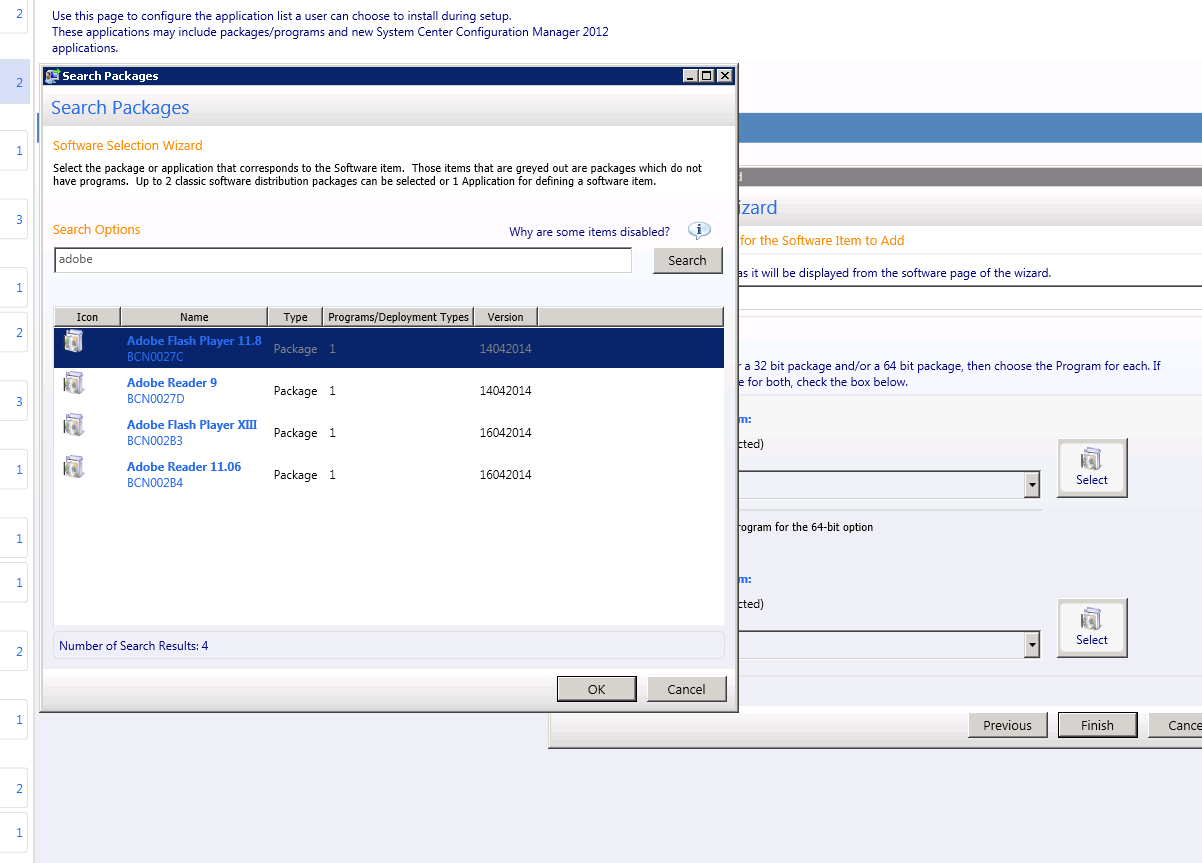
Task: Sort by the Programs/Deployment Types column
Action: 398,317
